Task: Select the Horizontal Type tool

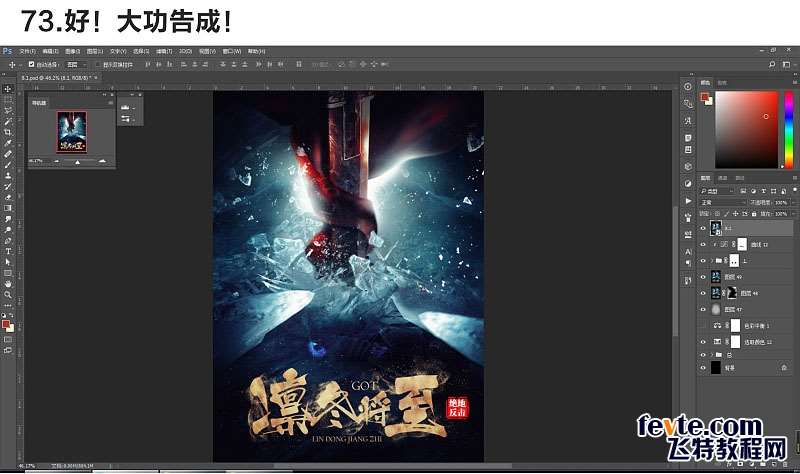Action: (x=8, y=251)
